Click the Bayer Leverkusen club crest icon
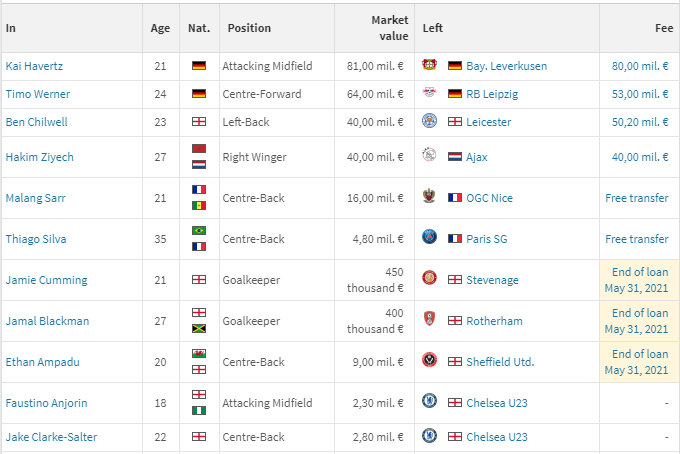680x454 pixels. coord(429,66)
